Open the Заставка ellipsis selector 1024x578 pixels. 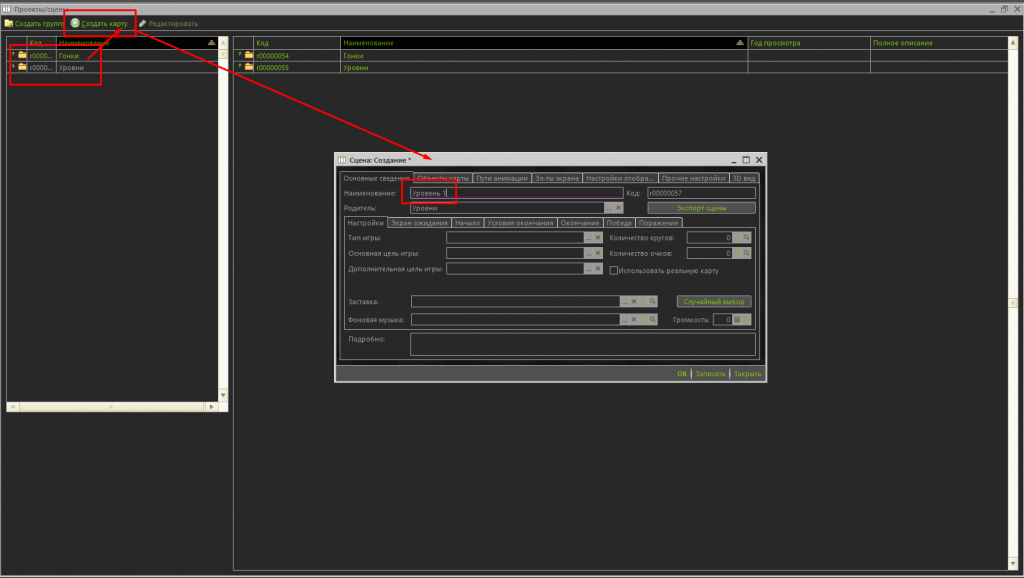(x=624, y=302)
